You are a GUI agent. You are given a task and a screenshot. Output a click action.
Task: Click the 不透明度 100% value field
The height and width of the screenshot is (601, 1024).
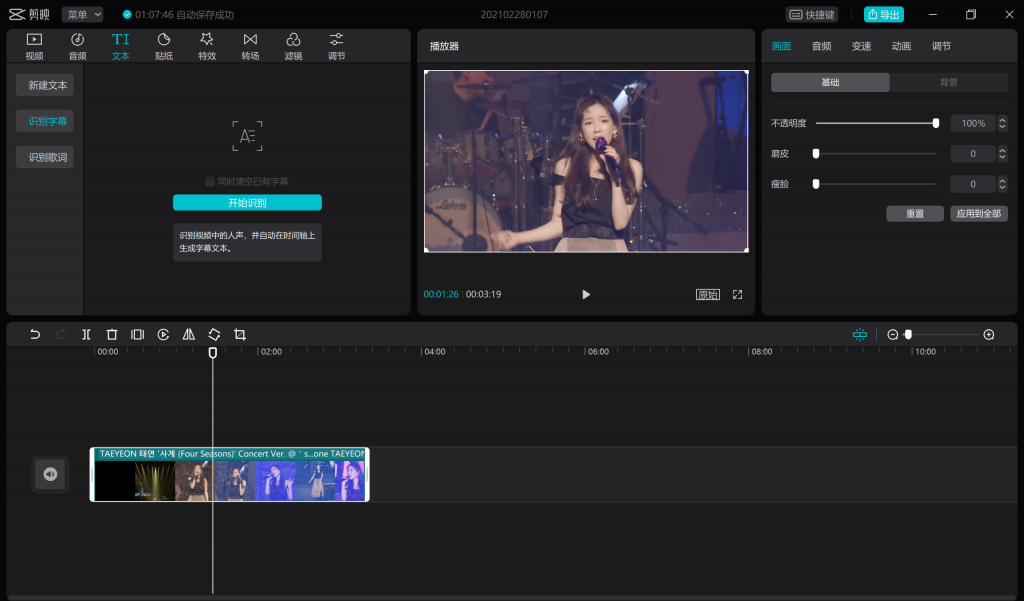pos(973,123)
